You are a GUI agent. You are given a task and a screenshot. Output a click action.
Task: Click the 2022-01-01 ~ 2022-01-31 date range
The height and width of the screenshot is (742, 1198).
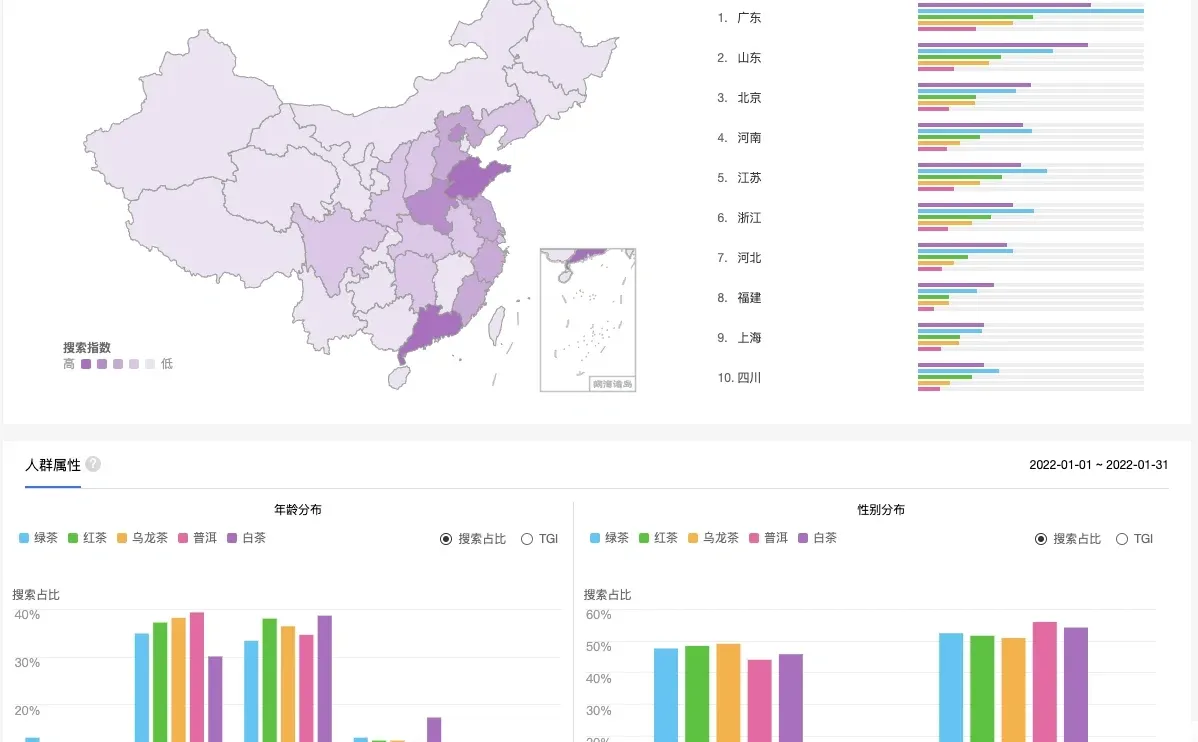point(1098,465)
